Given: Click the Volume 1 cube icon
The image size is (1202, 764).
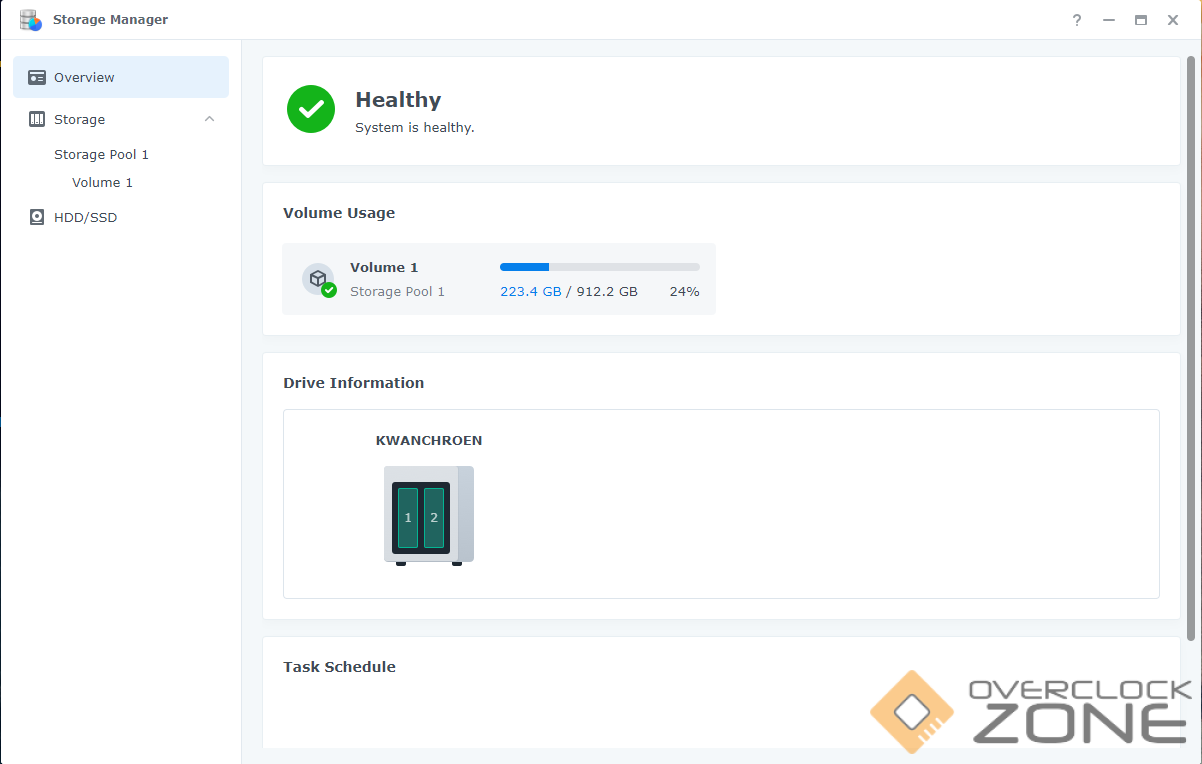Looking at the screenshot, I should [318, 279].
